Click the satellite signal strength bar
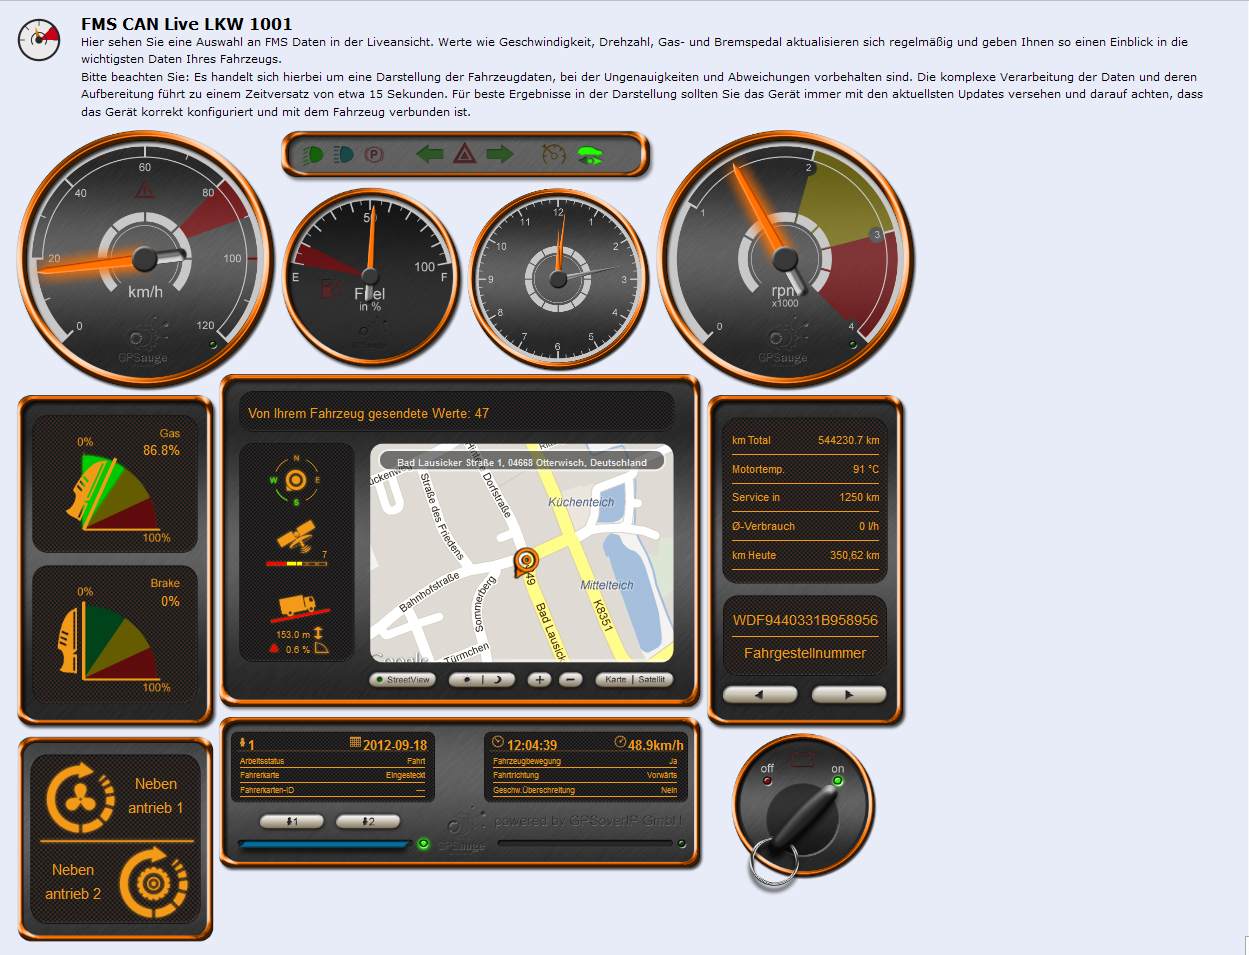The width and height of the screenshot is (1249, 955). click(297, 564)
